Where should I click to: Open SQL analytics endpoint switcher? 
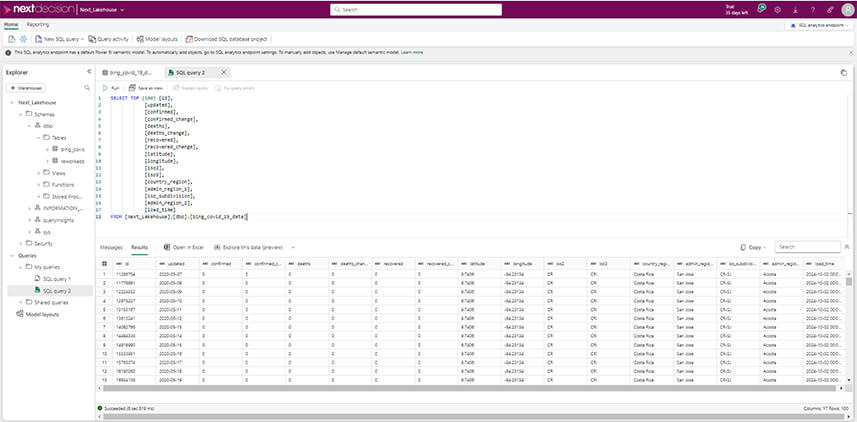point(819,25)
